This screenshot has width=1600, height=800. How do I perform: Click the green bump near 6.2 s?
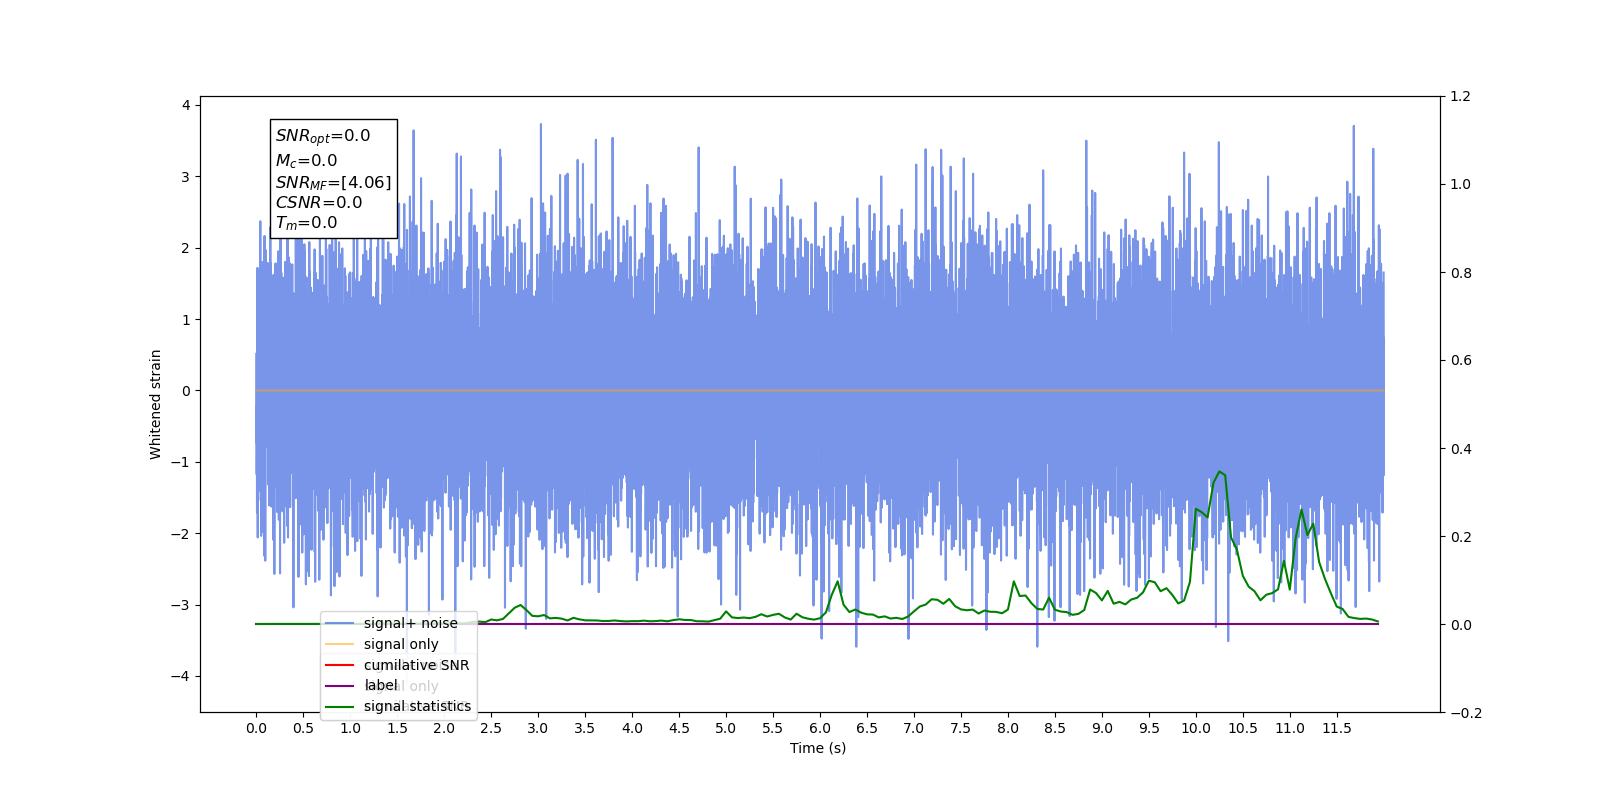(838, 582)
